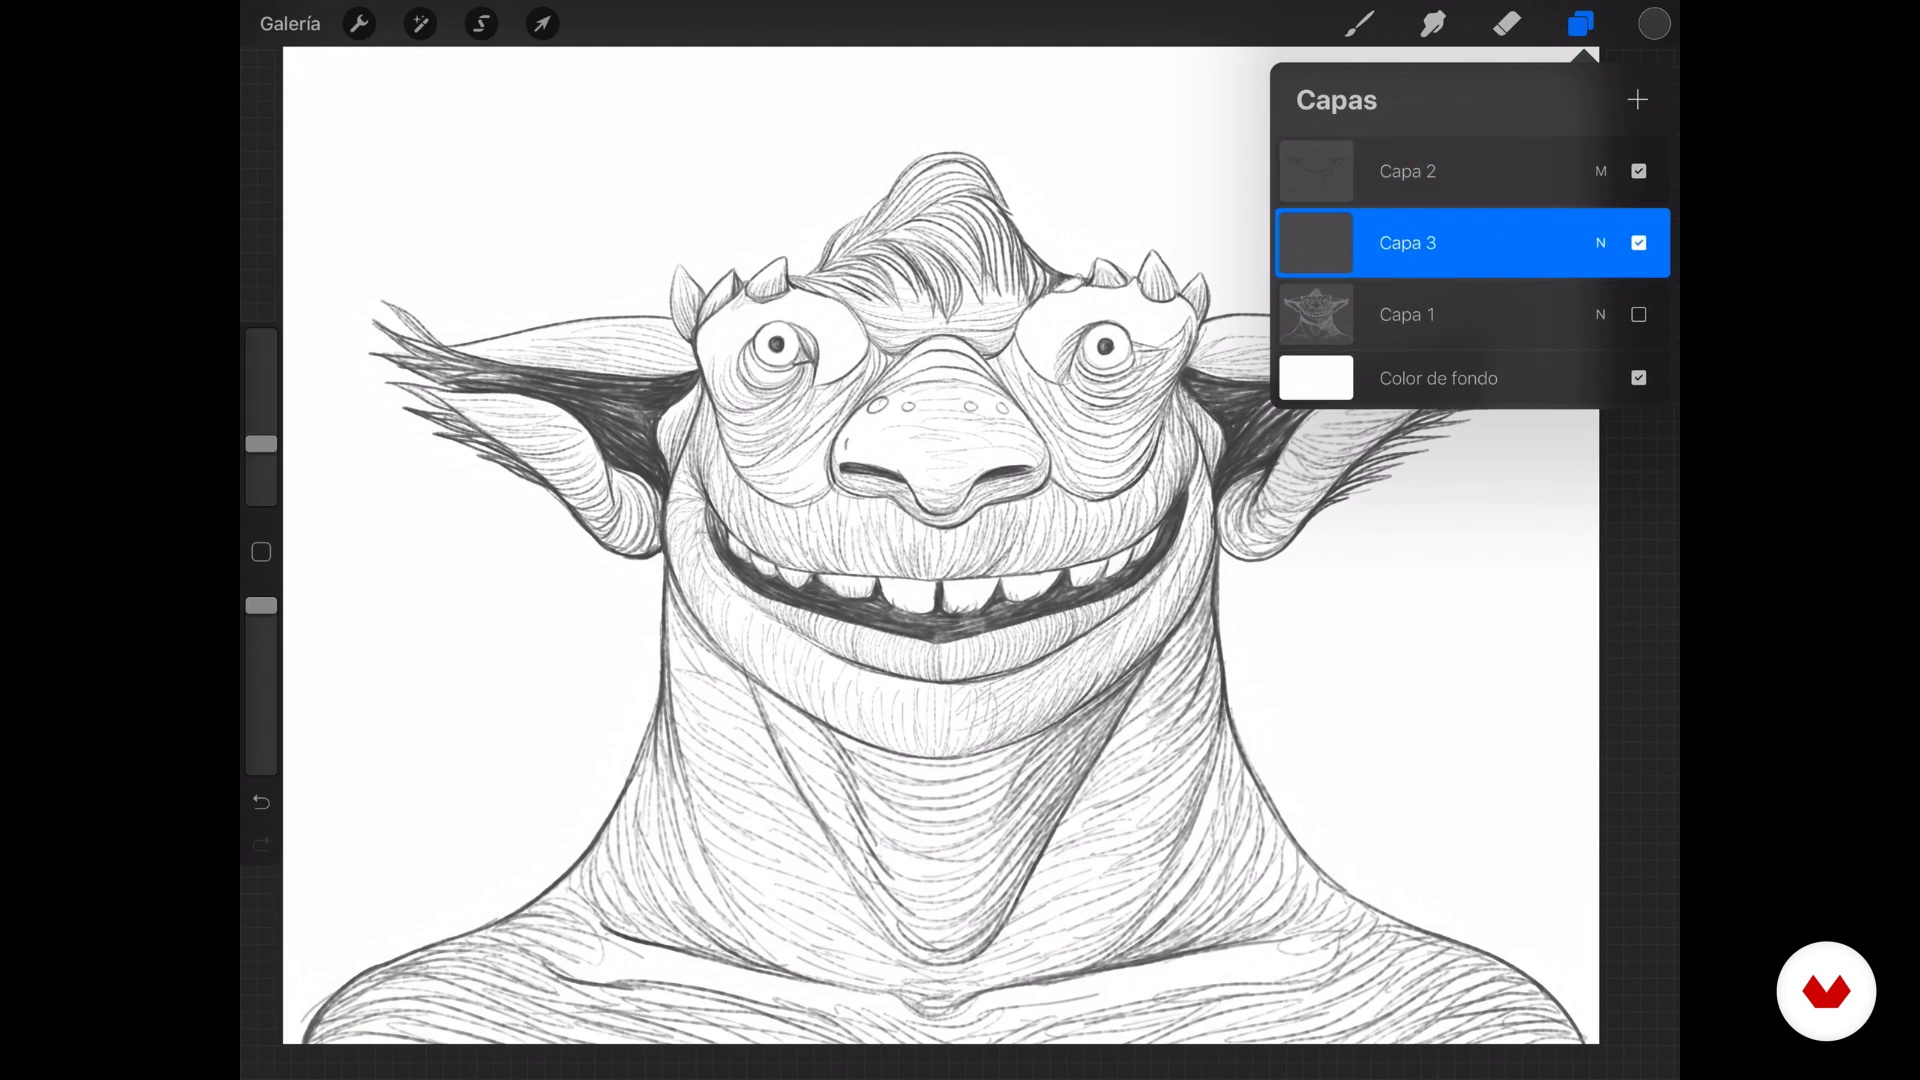Hide Capa 2 via its checkbox
This screenshot has height=1080, width=1920.
pos(1639,171)
